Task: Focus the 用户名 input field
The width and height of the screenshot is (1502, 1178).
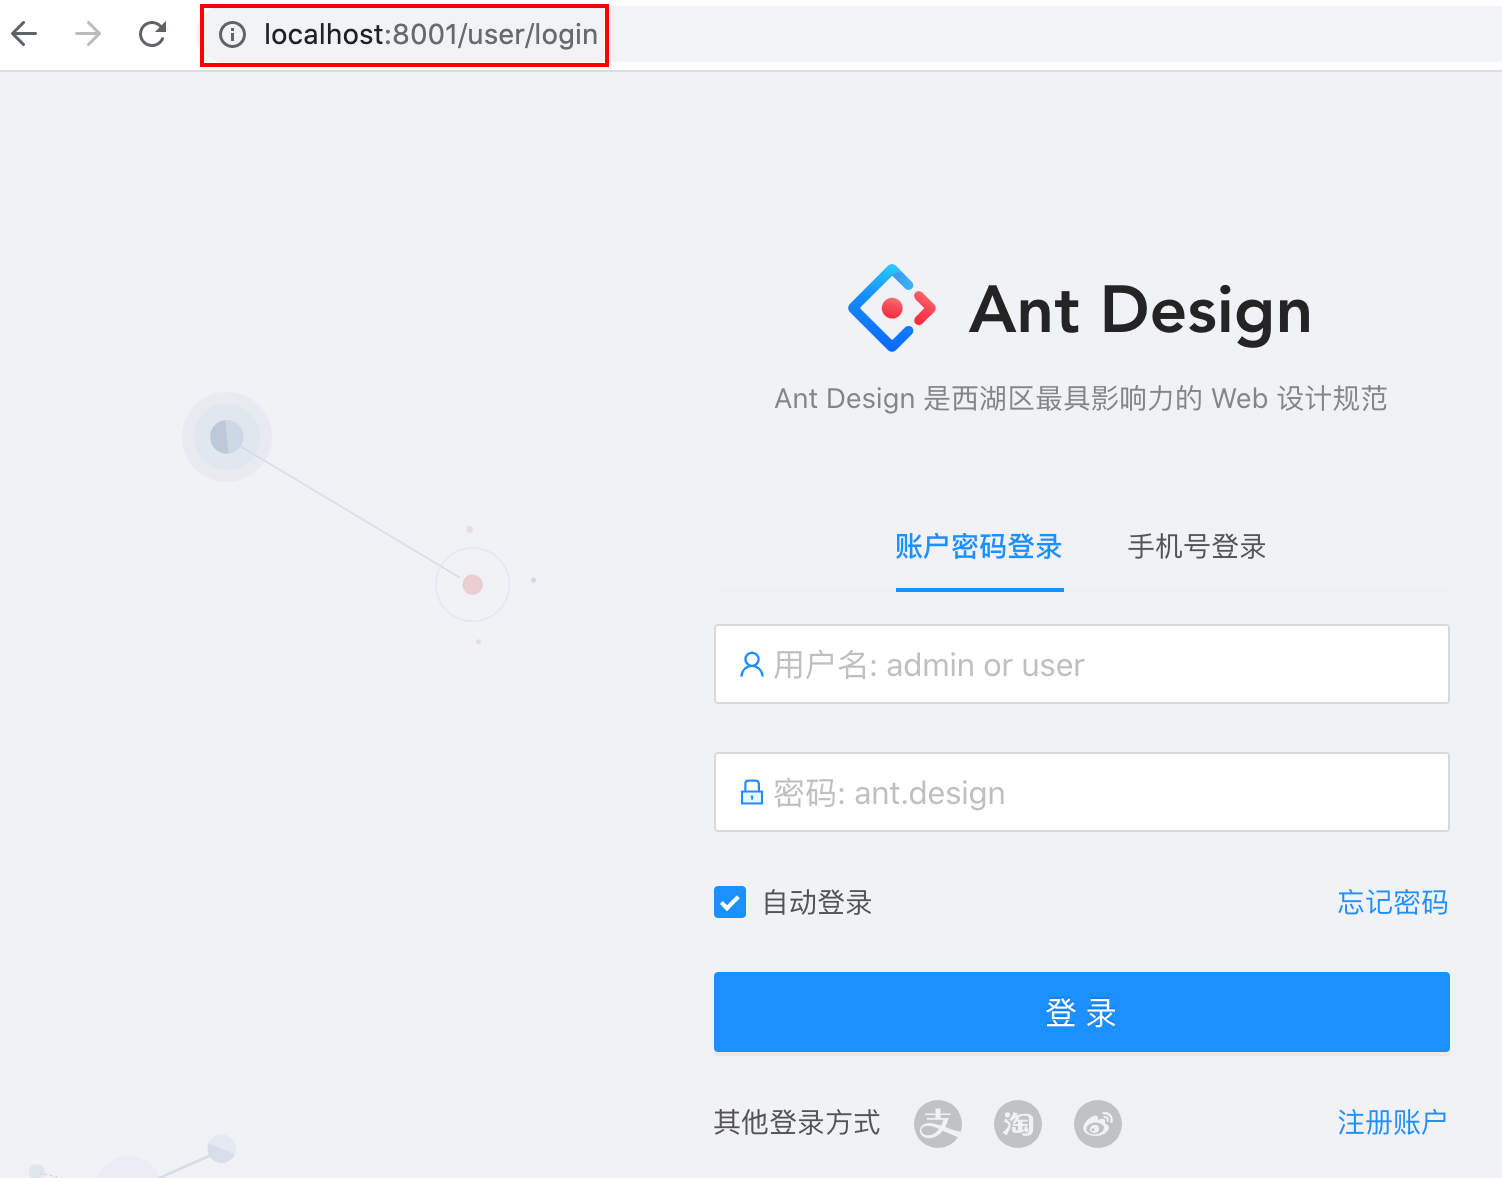Action: 1082,664
